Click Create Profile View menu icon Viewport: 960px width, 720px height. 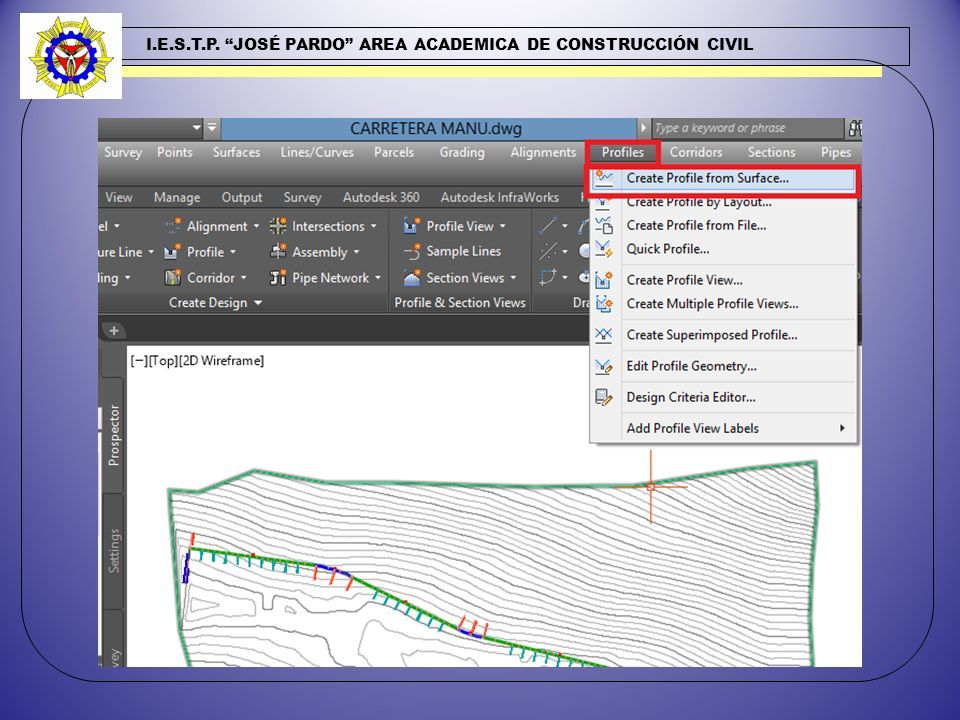(604, 280)
